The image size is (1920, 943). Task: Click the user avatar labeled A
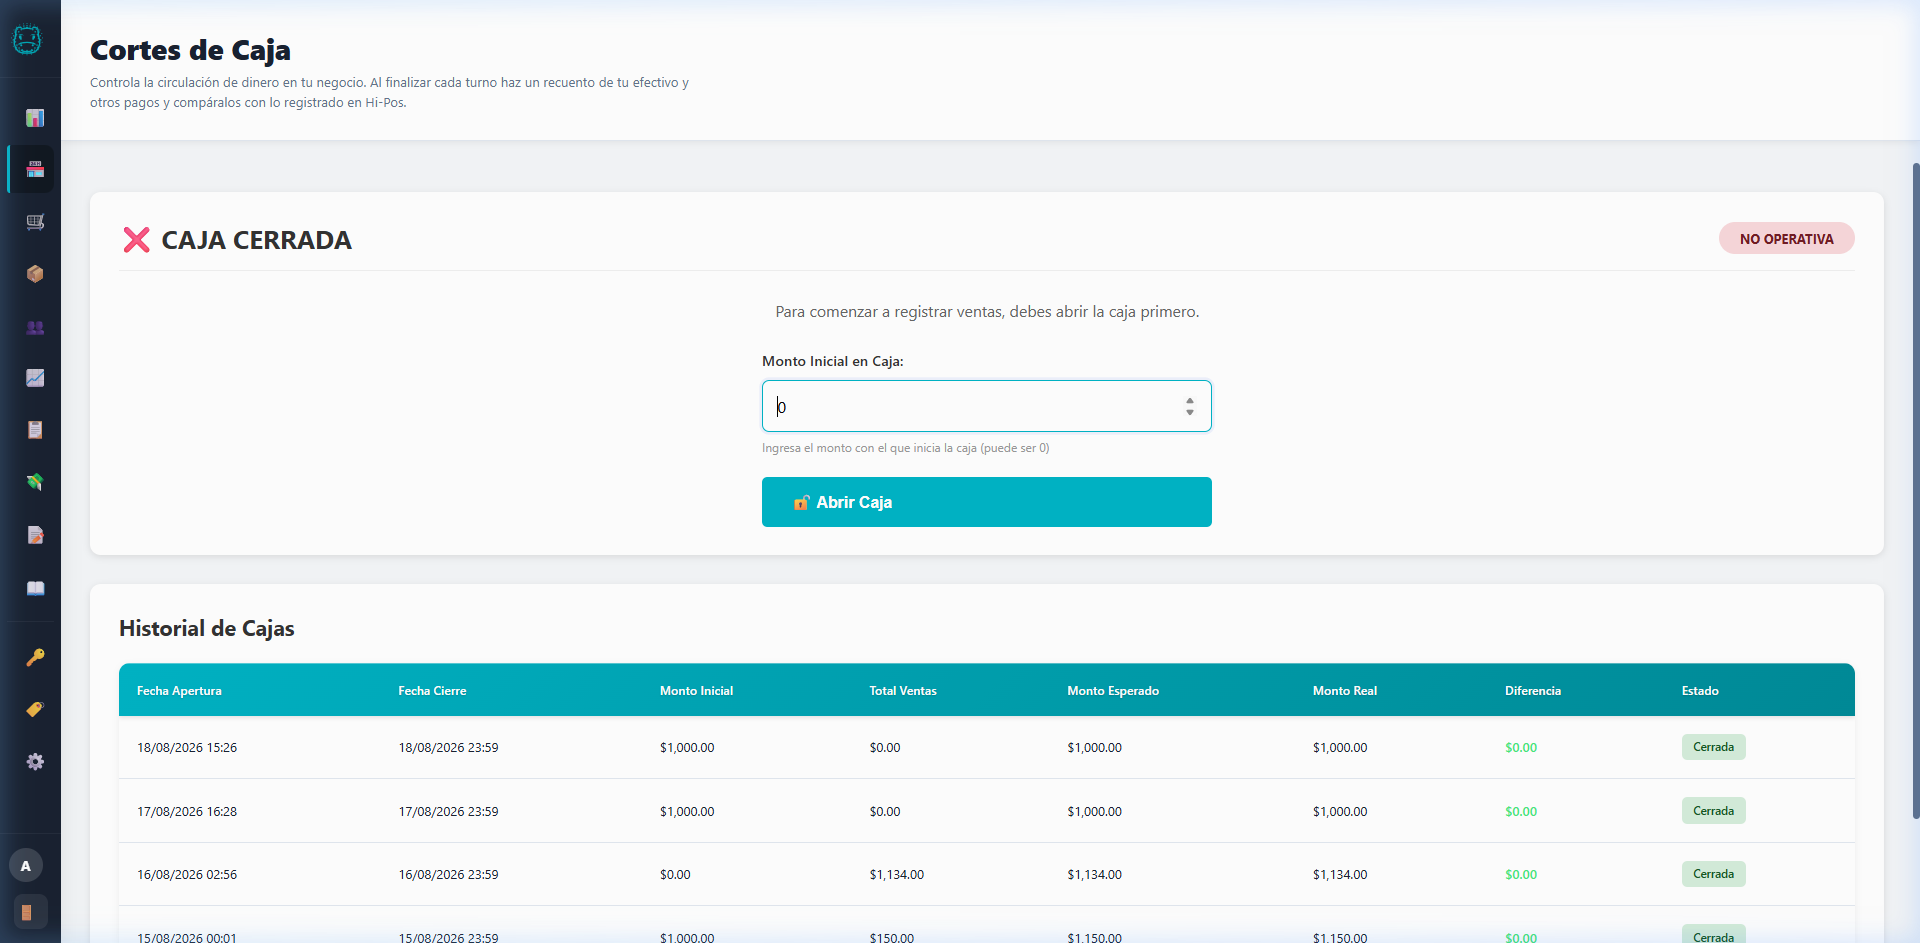pos(26,866)
